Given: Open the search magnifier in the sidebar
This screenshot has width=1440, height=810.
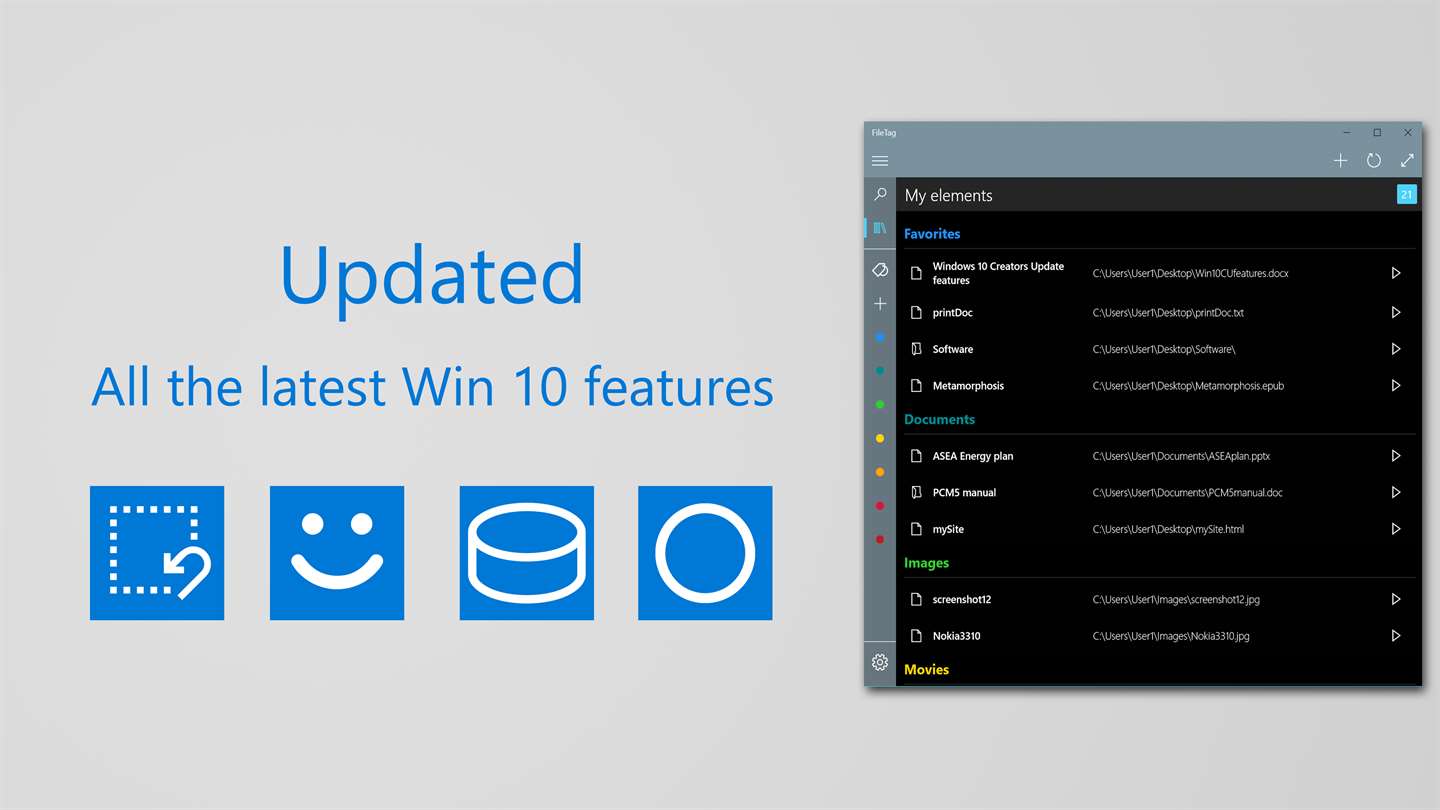Looking at the screenshot, I should 880,194.
